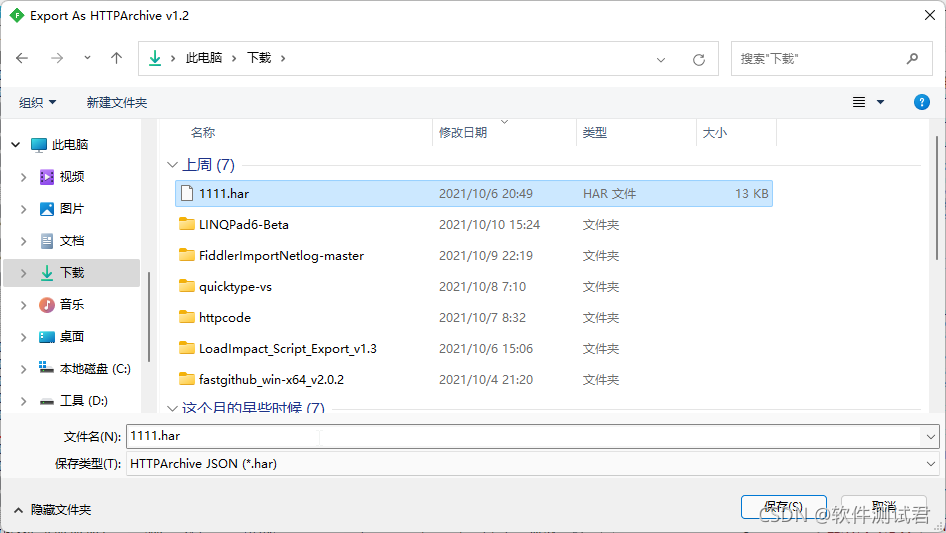Click the 1111.har file icon
The height and width of the screenshot is (533, 946).
(187, 193)
